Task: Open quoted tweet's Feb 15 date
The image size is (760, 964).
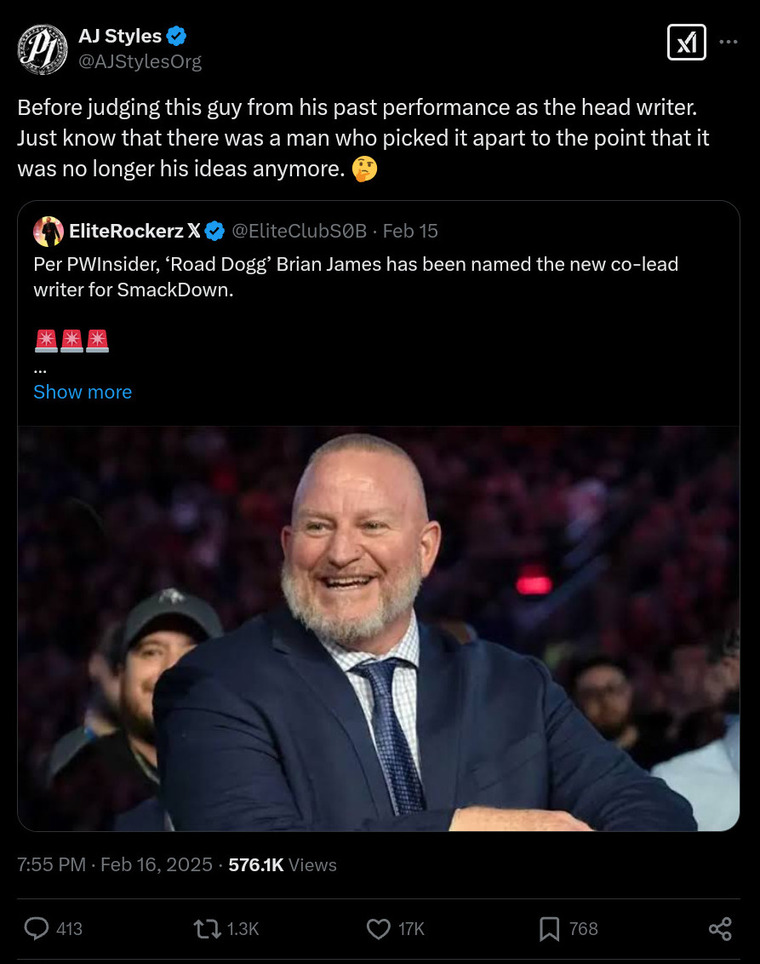Action: click(410, 231)
